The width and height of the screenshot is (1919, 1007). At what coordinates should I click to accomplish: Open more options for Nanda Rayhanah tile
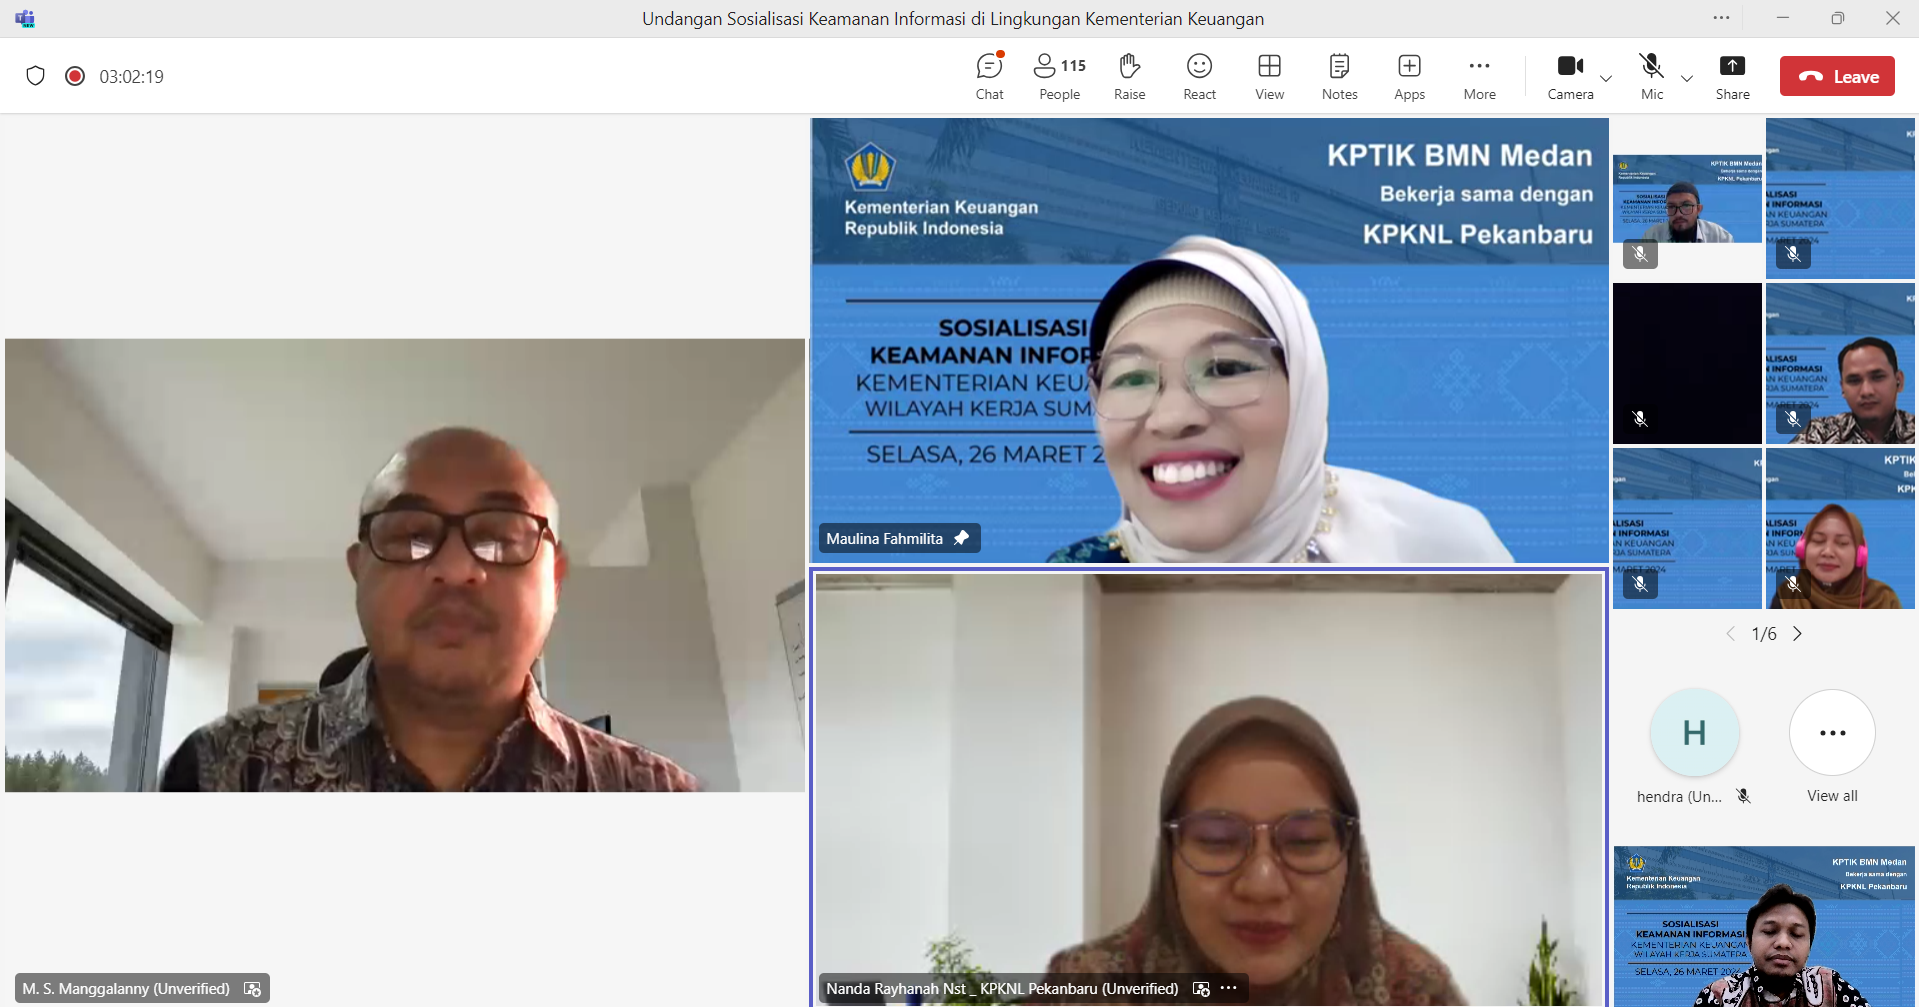click(x=1229, y=988)
